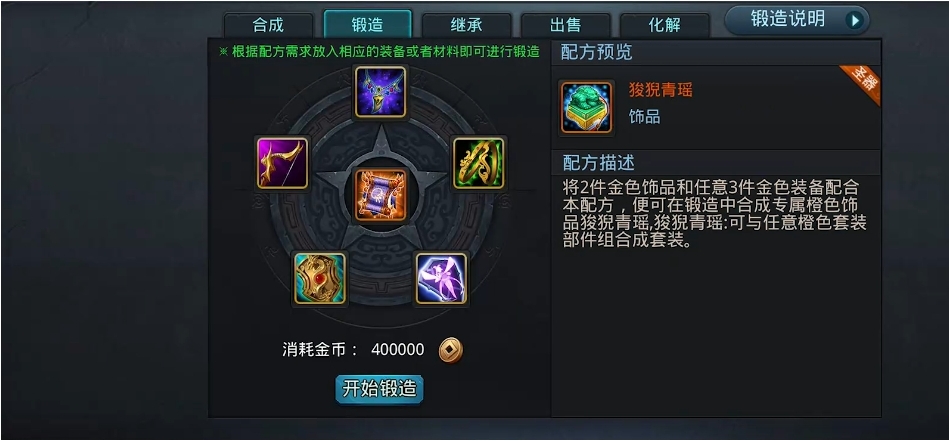Image resolution: width=949 pixels, height=441 pixels.
Task: Open the 锻造说明 help panel
Action: point(796,21)
